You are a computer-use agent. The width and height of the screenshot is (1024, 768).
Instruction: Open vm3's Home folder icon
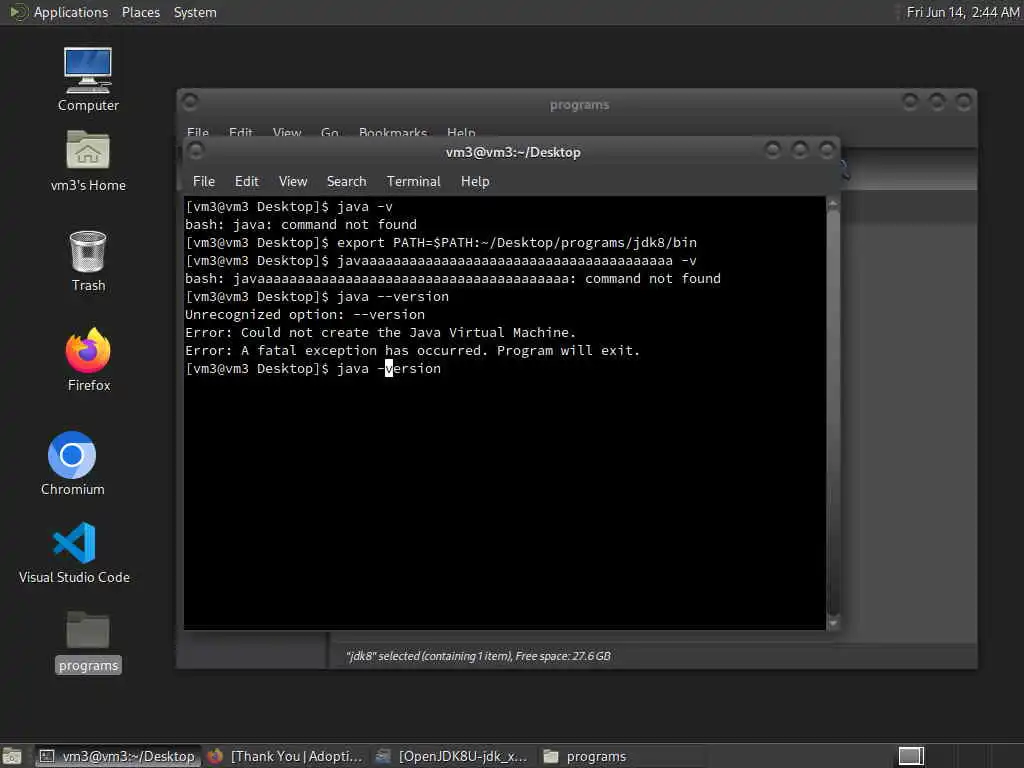pyautogui.click(x=88, y=161)
